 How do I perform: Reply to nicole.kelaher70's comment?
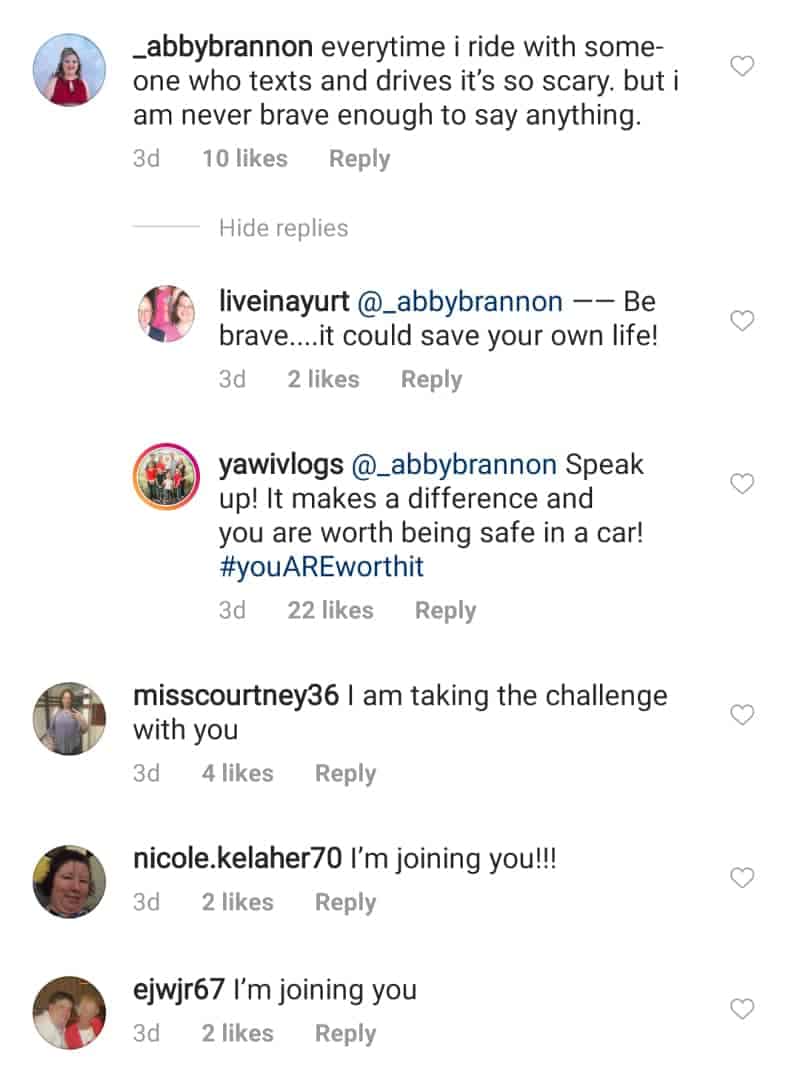[345, 902]
